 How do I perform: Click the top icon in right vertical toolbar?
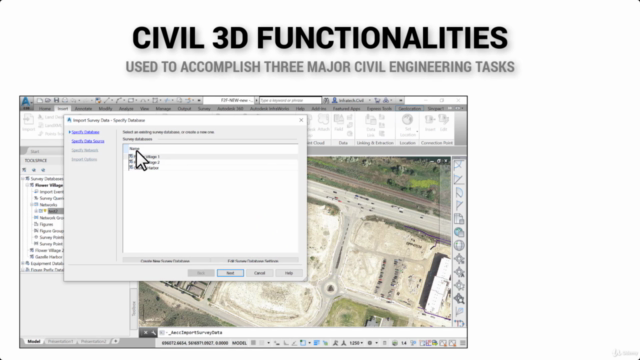point(459,165)
